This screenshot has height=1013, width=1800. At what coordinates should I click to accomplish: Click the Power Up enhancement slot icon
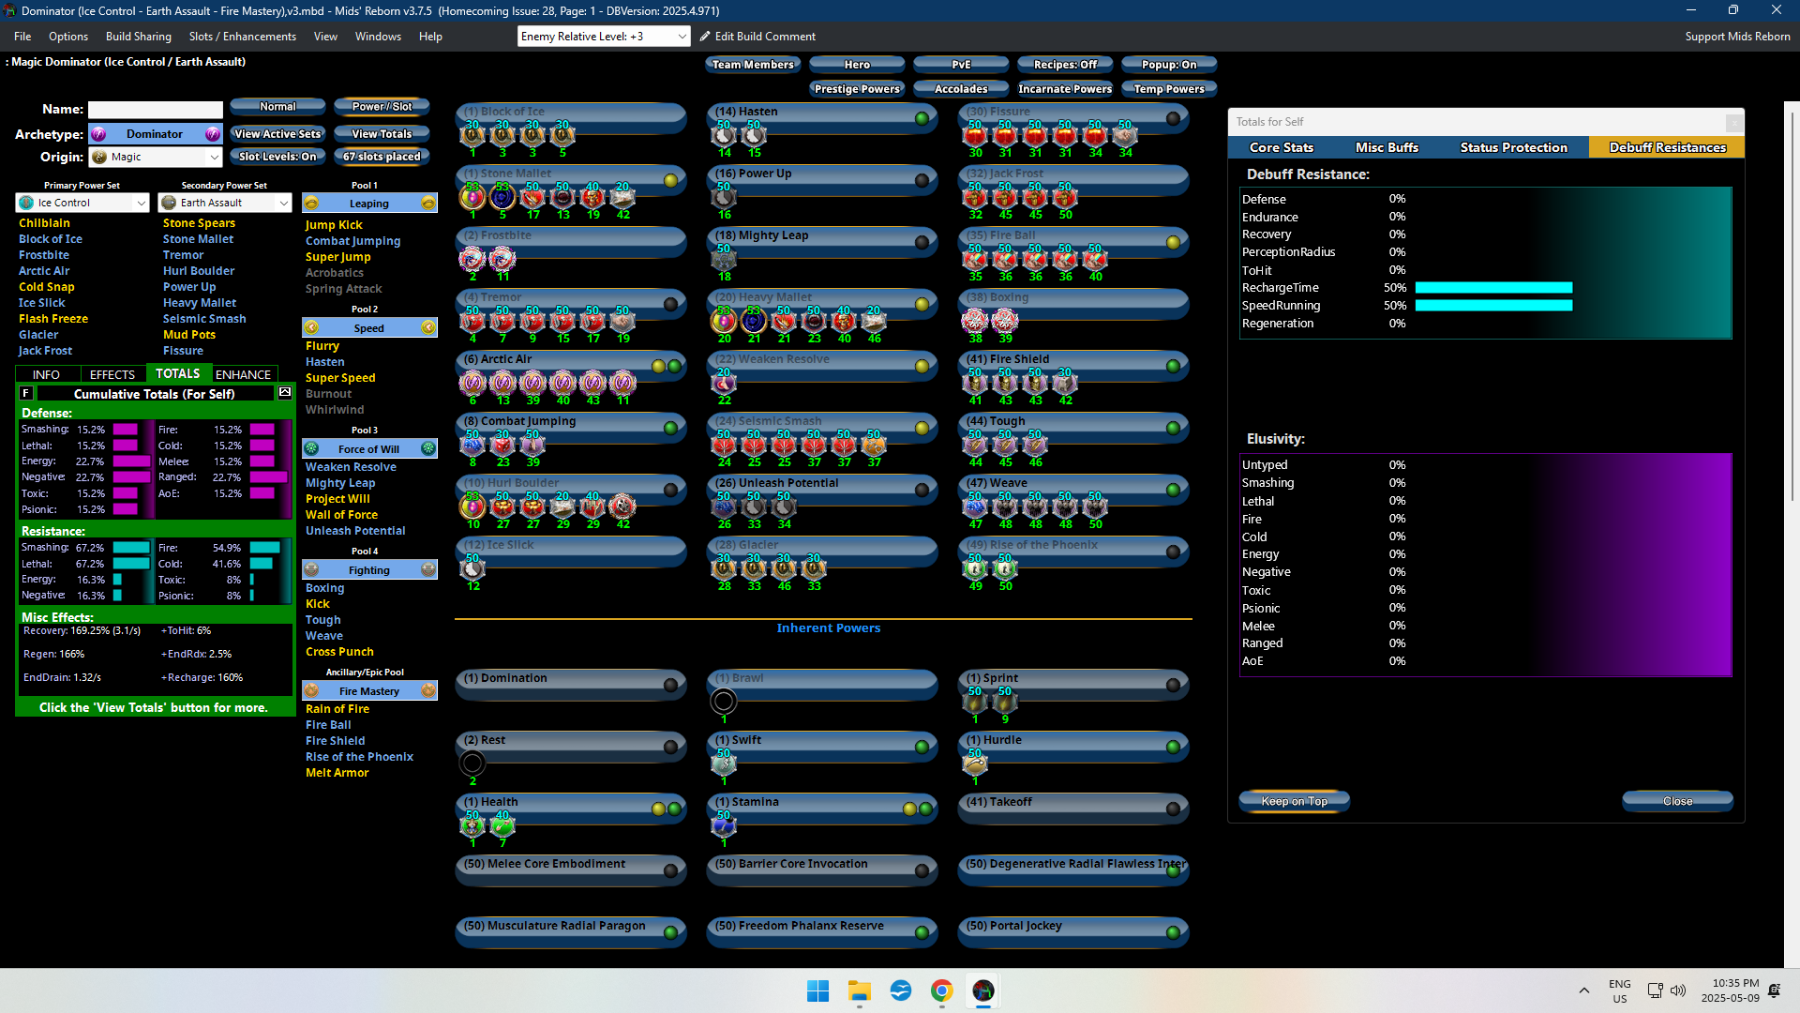[x=724, y=198]
